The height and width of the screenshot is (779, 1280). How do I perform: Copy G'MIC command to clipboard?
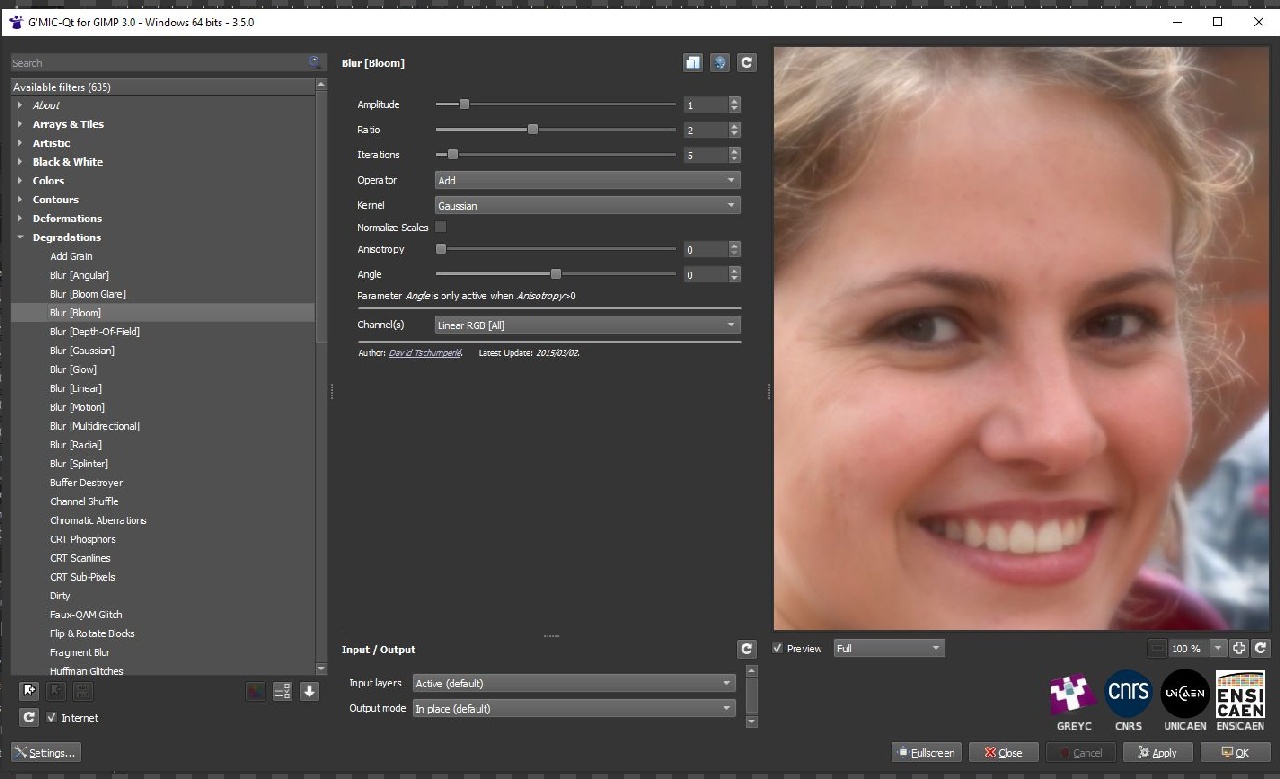tap(693, 62)
